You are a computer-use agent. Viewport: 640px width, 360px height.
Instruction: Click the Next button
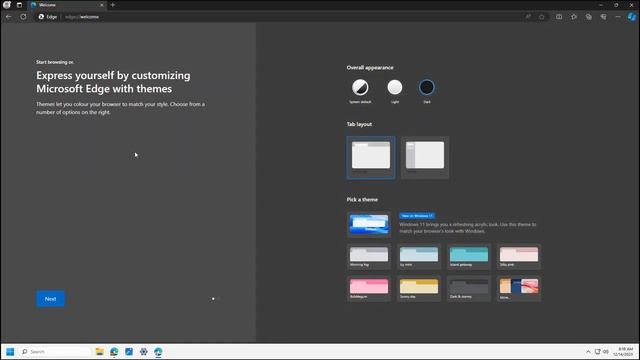(50, 299)
